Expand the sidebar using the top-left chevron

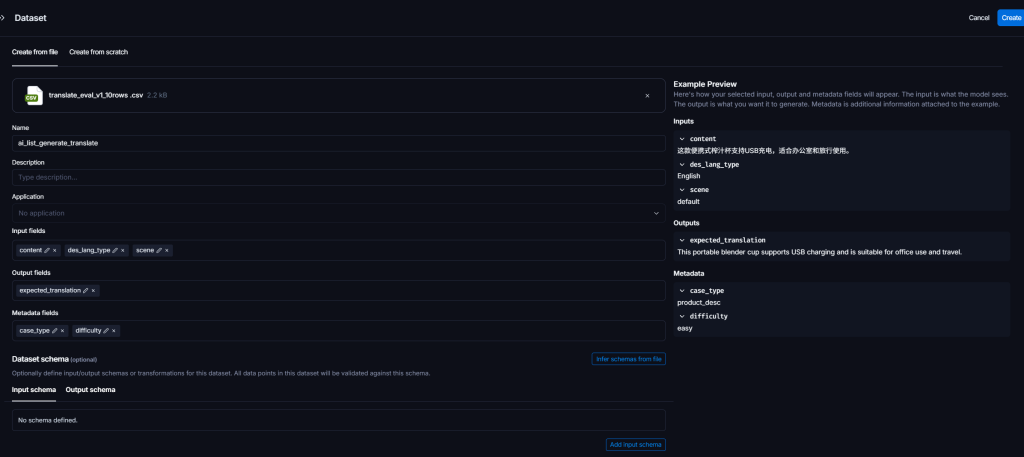click(x=4, y=17)
